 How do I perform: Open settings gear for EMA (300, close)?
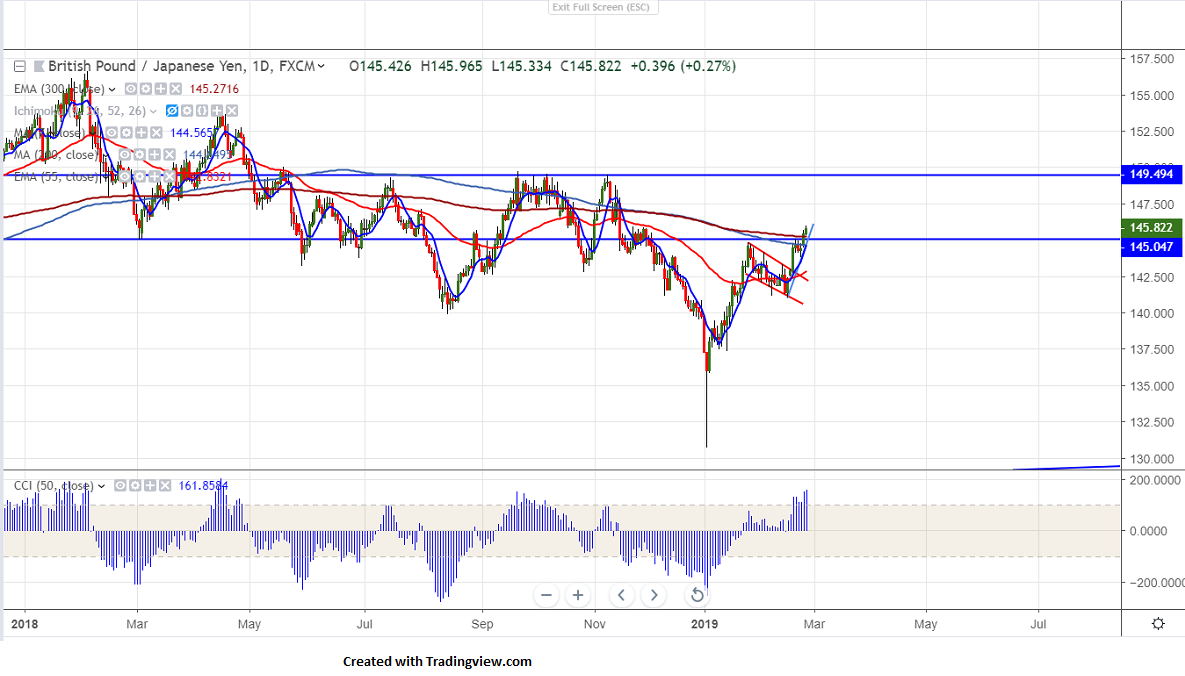146,89
